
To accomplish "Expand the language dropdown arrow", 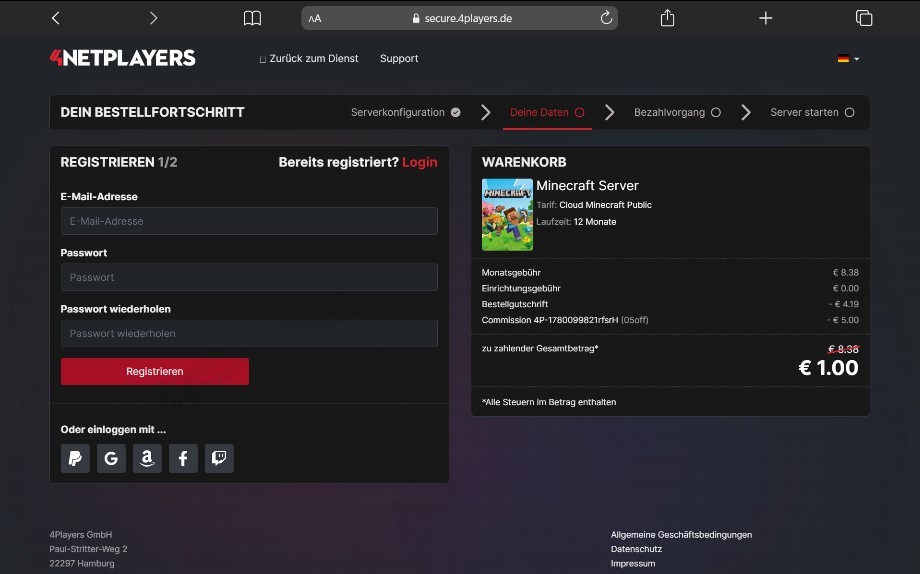I will point(857,59).
